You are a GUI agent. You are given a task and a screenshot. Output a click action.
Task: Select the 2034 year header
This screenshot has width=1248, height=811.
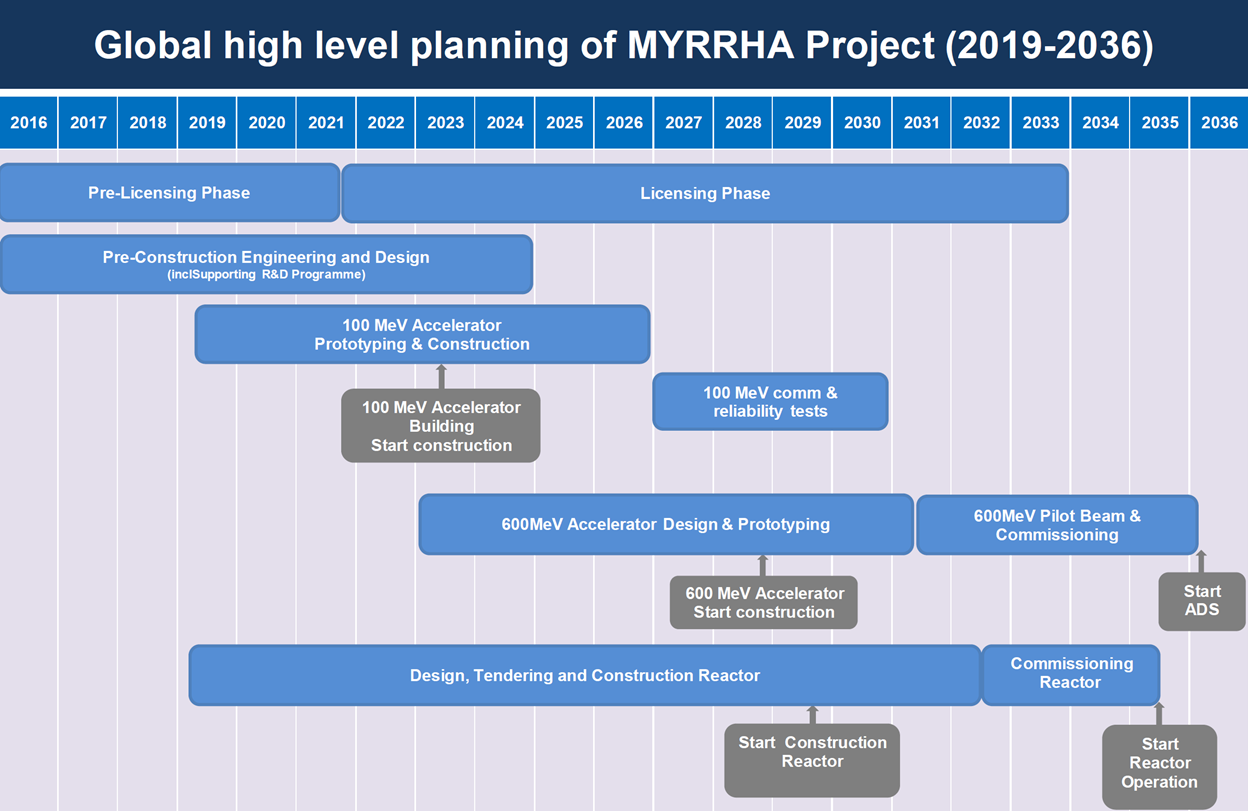pyautogui.click(x=1100, y=122)
